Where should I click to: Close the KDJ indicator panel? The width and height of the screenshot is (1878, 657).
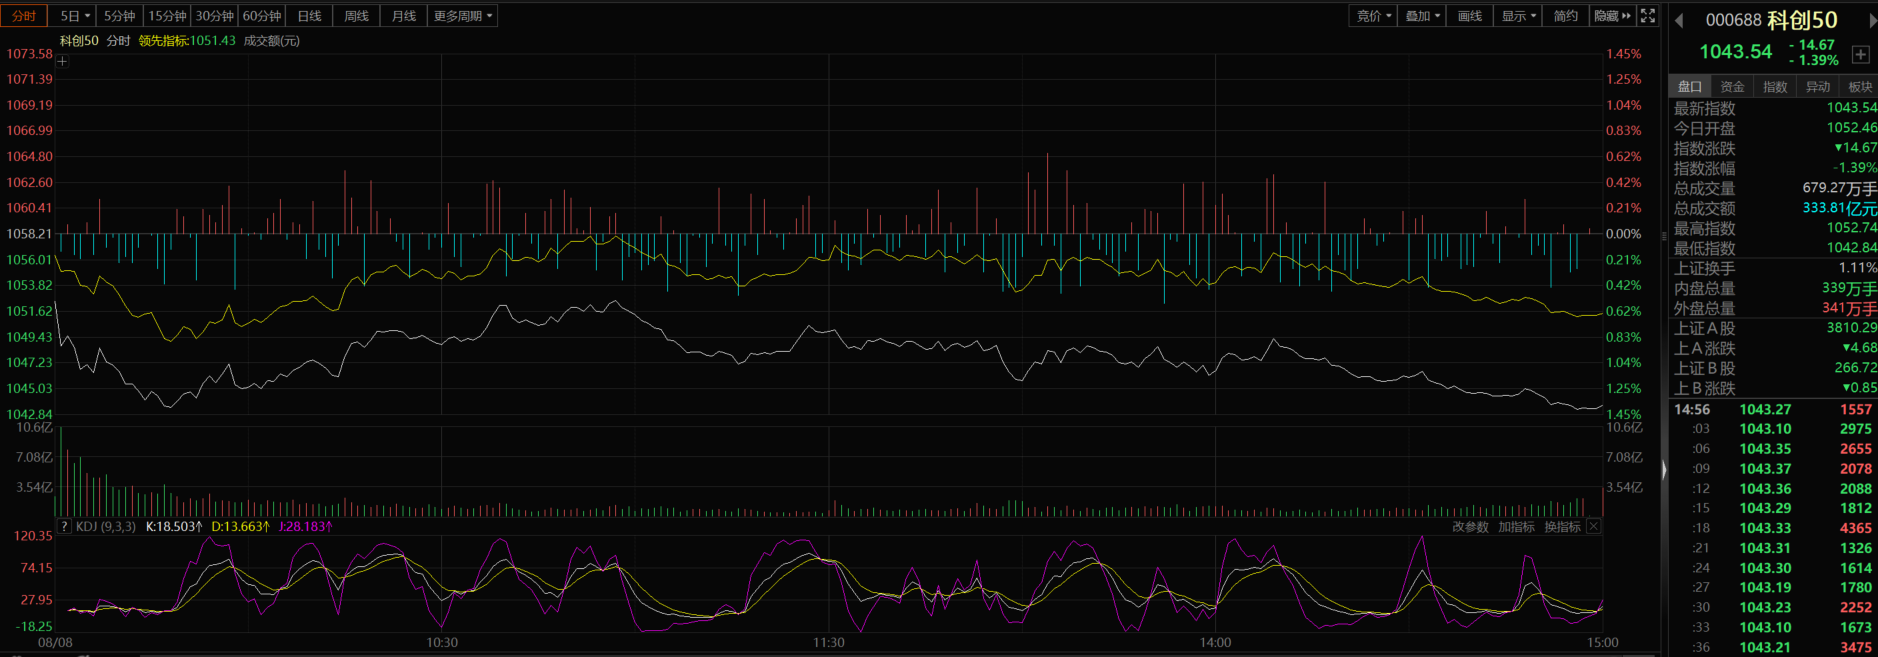coord(1594,526)
